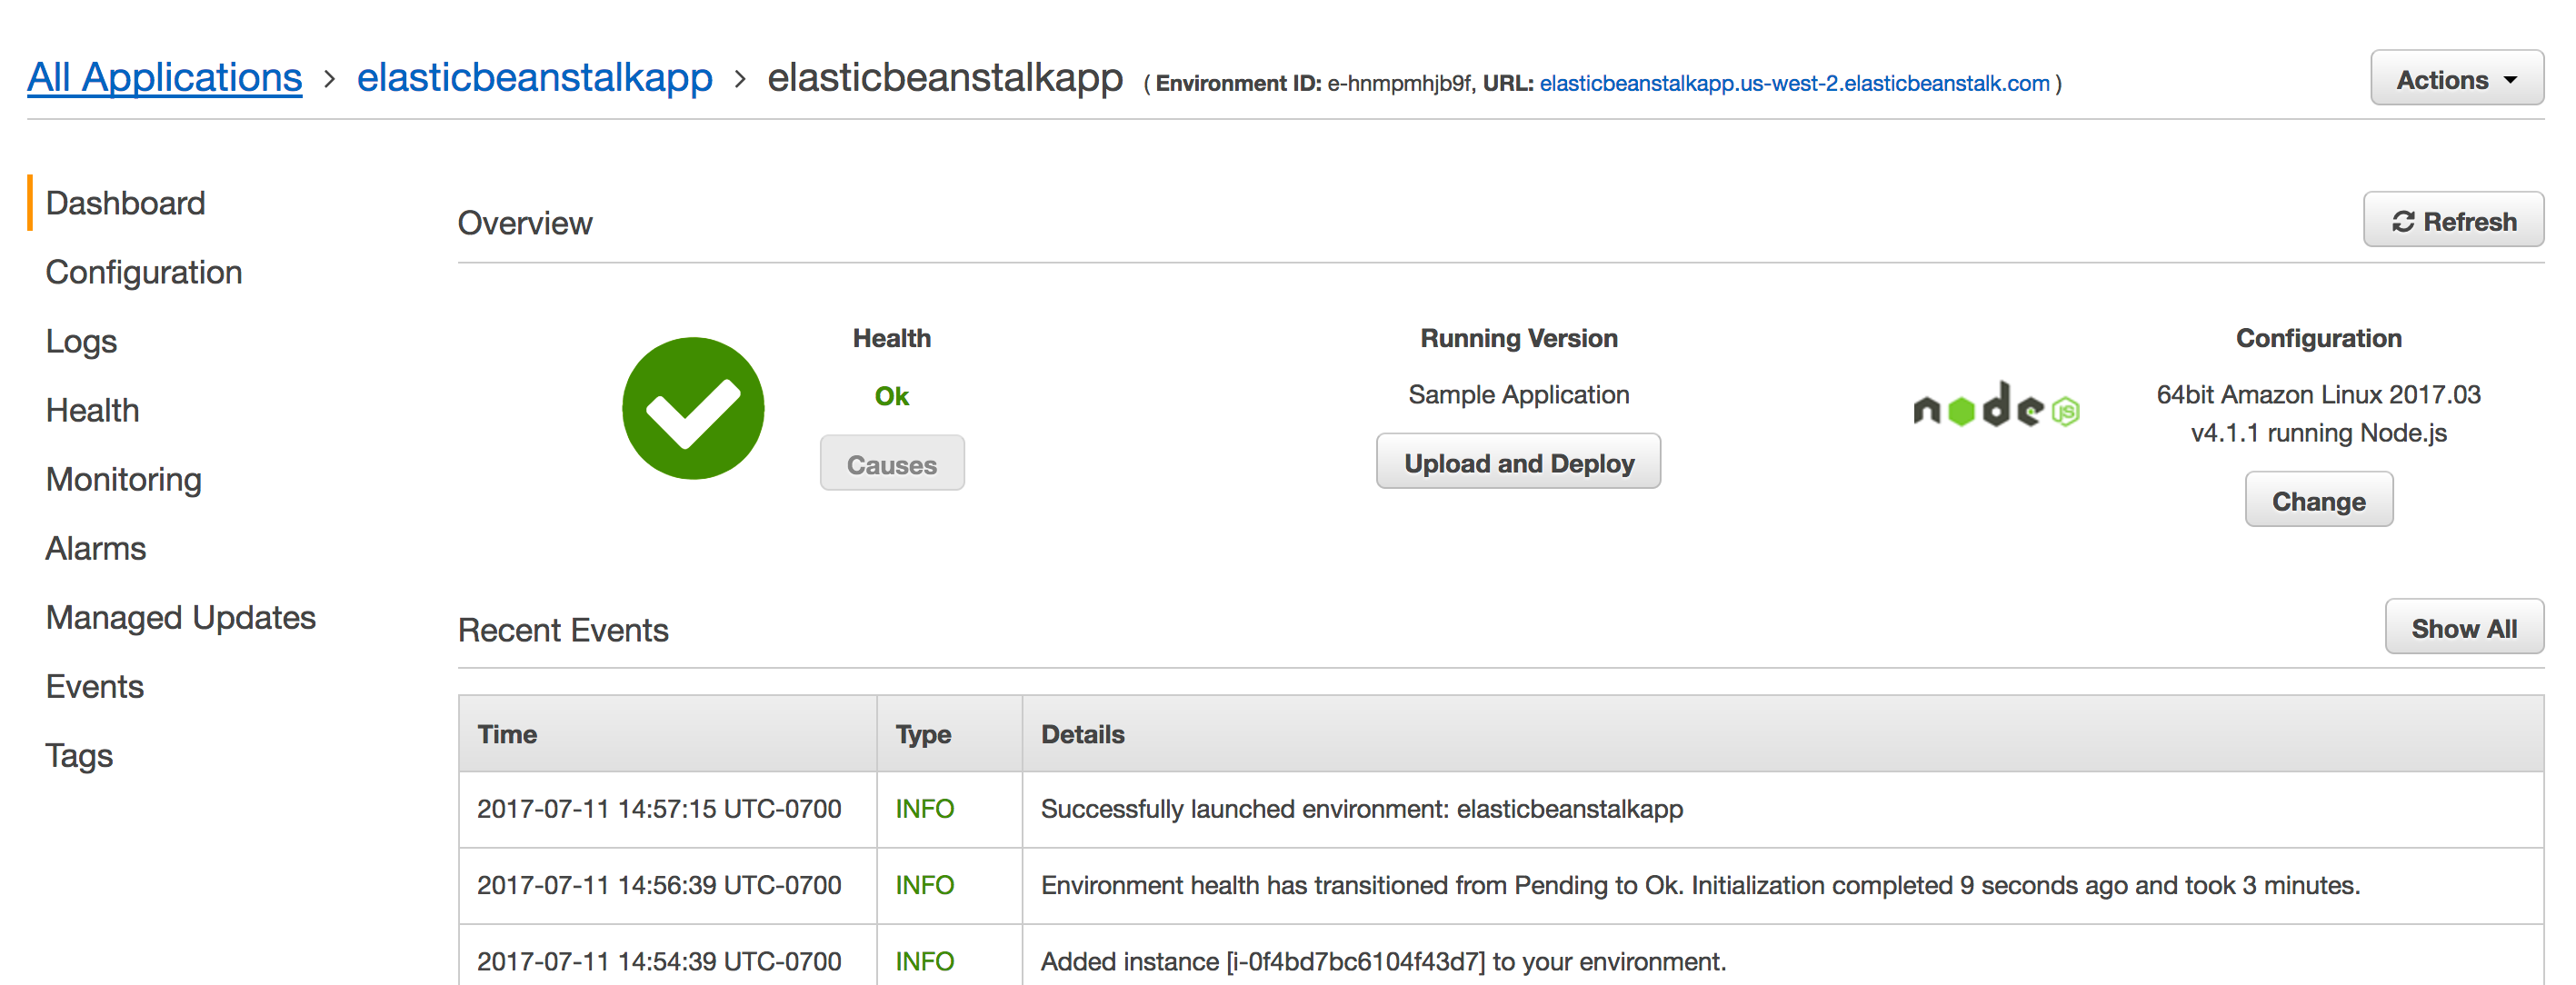Click the Upload and Deploy button
2576x985 pixels.
point(1518,462)
